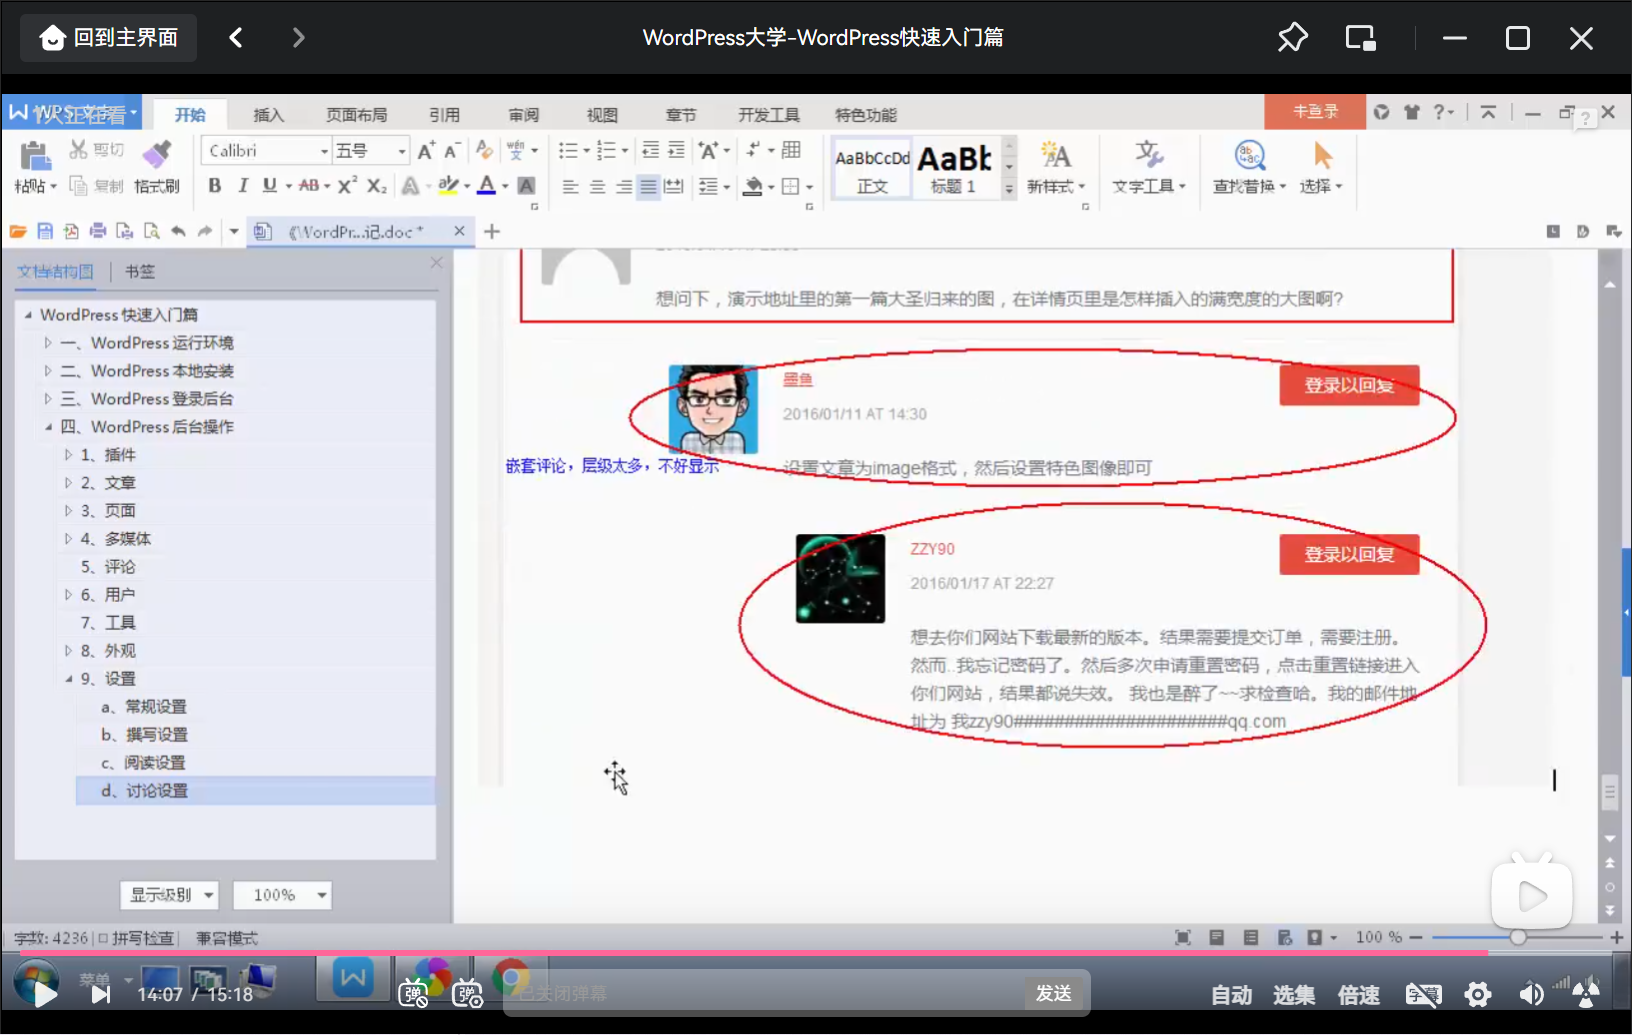
Task: Skip to next video button
Action: [101, 994]
